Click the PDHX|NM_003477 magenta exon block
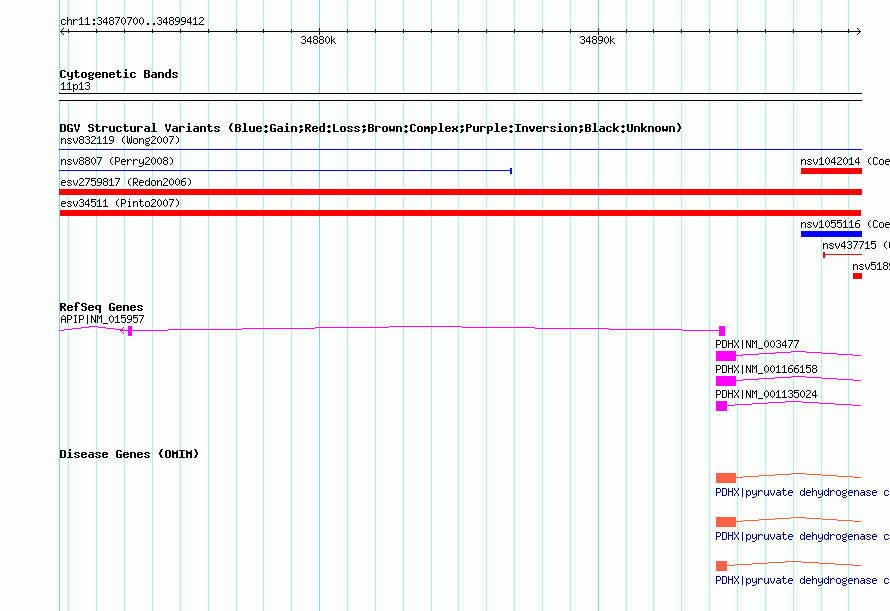 726,356
